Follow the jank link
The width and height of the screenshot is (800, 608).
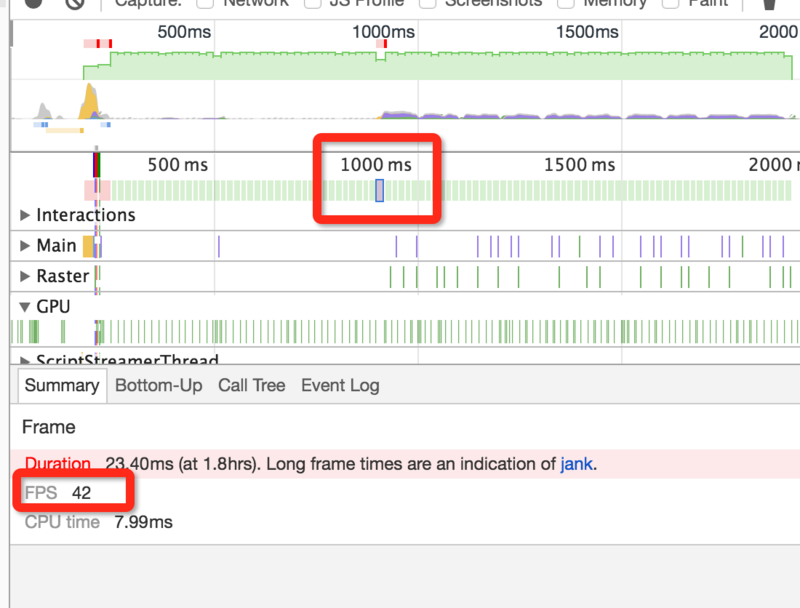point(577,464)
